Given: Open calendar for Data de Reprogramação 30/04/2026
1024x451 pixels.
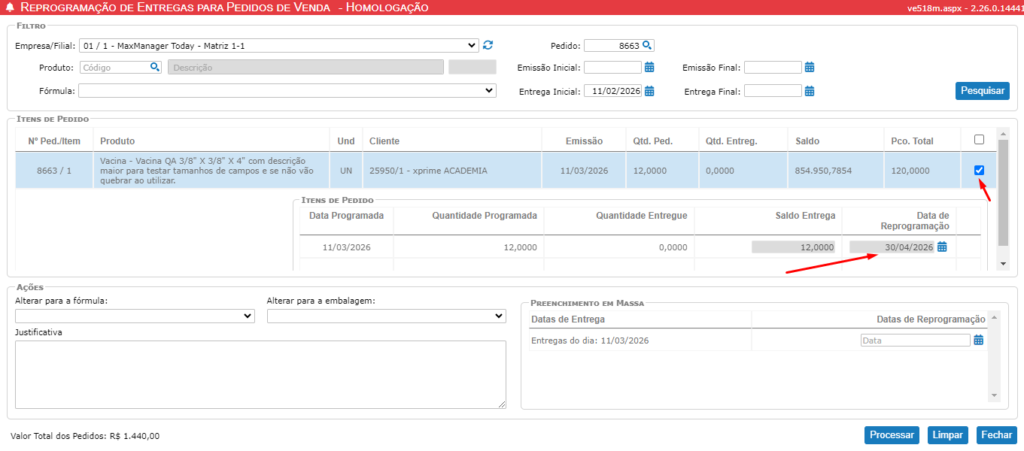Looking at the screenshot, I should click(x=942, y=247).
